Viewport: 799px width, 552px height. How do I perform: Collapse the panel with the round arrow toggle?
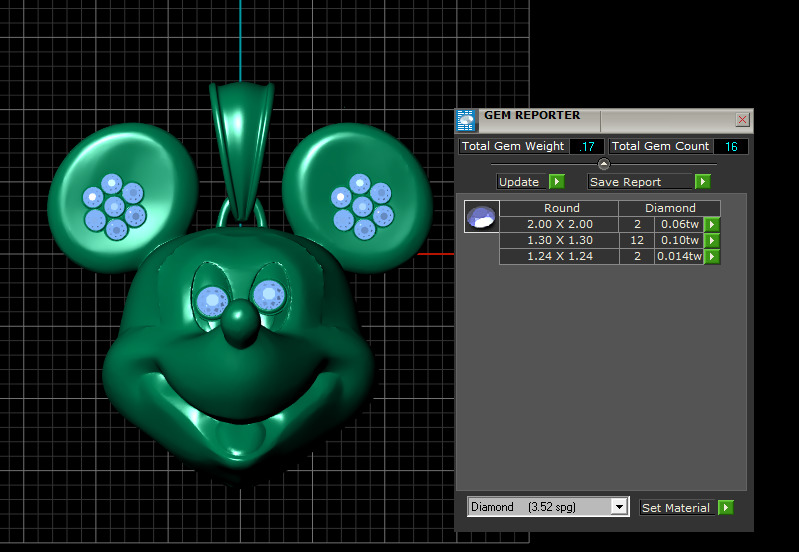[603, 164]
